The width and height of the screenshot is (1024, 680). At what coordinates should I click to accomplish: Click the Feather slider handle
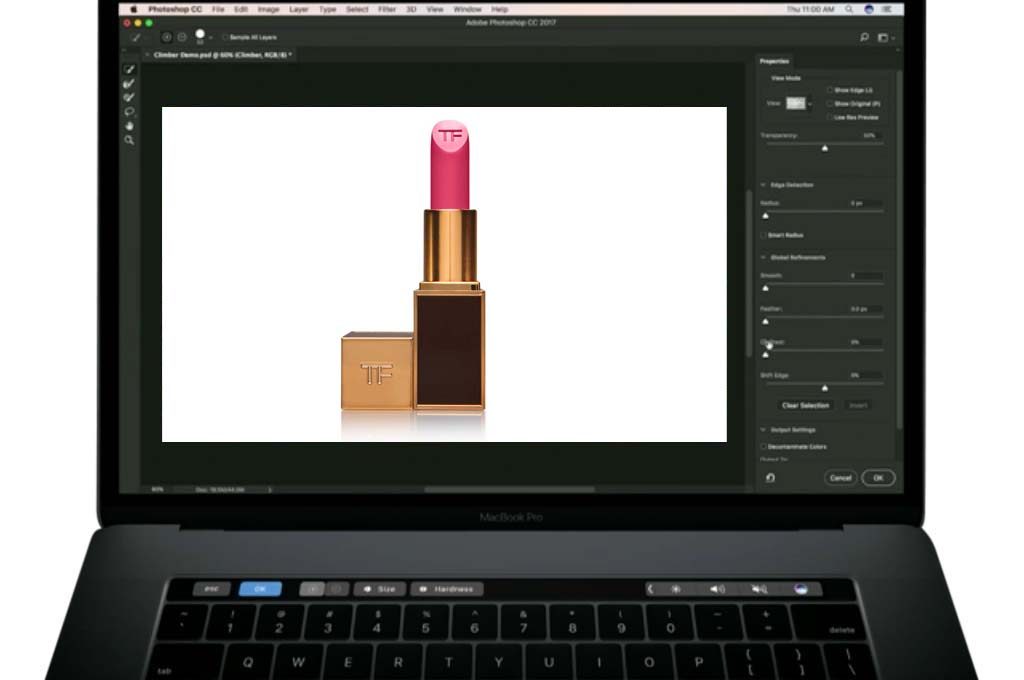[x=765, y=322]
